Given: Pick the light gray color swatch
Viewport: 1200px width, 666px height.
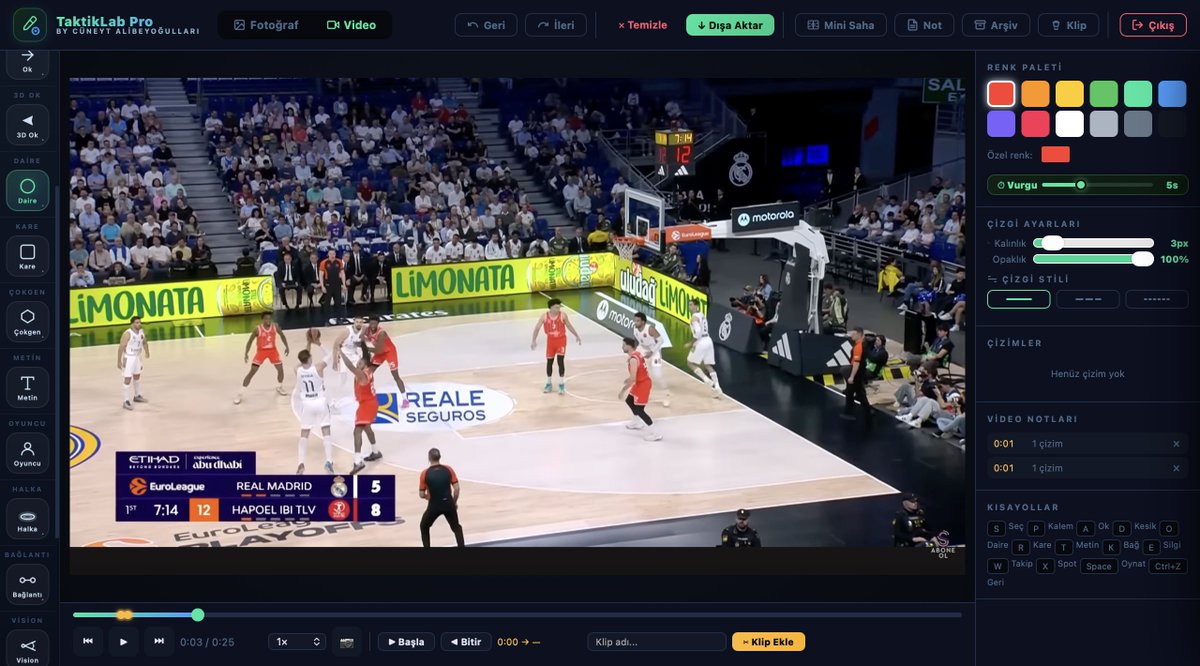Looking at the screenshot, I should click(1104, 124).
